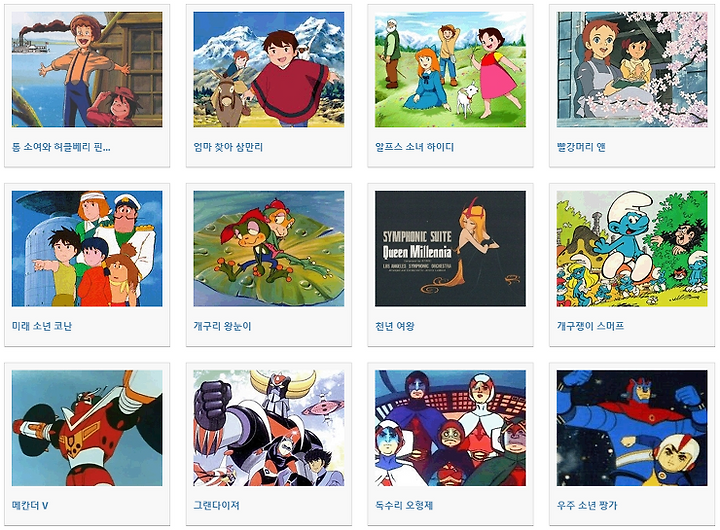Open the 미래 소년 코난 thumbnail image

(x=87, y=248)
